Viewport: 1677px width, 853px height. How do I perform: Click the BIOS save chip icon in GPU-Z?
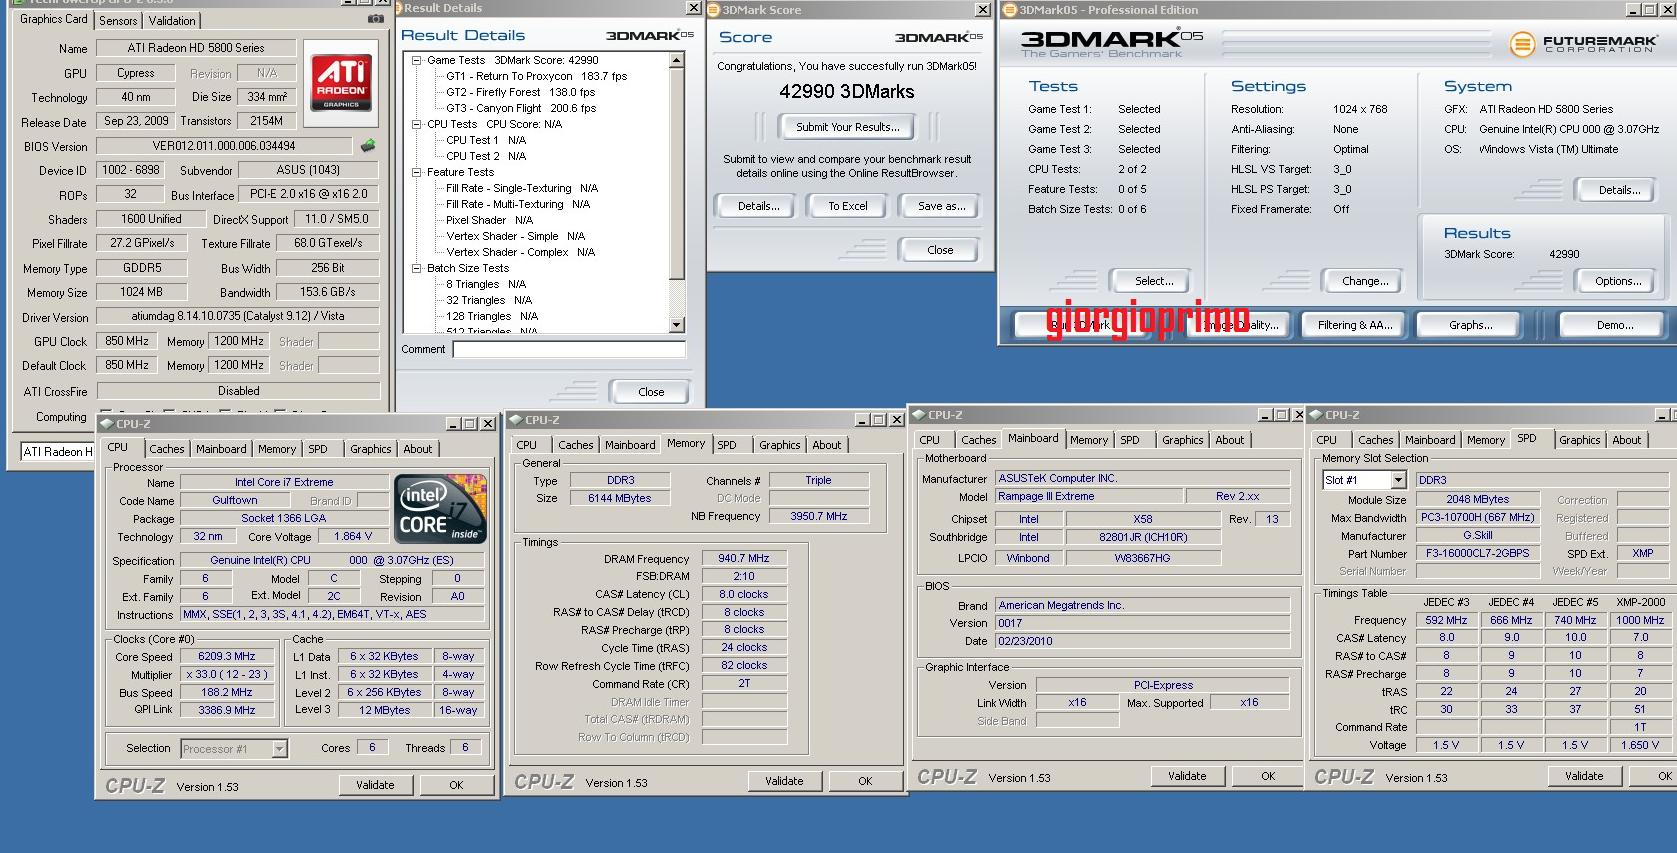coord(368,146)
